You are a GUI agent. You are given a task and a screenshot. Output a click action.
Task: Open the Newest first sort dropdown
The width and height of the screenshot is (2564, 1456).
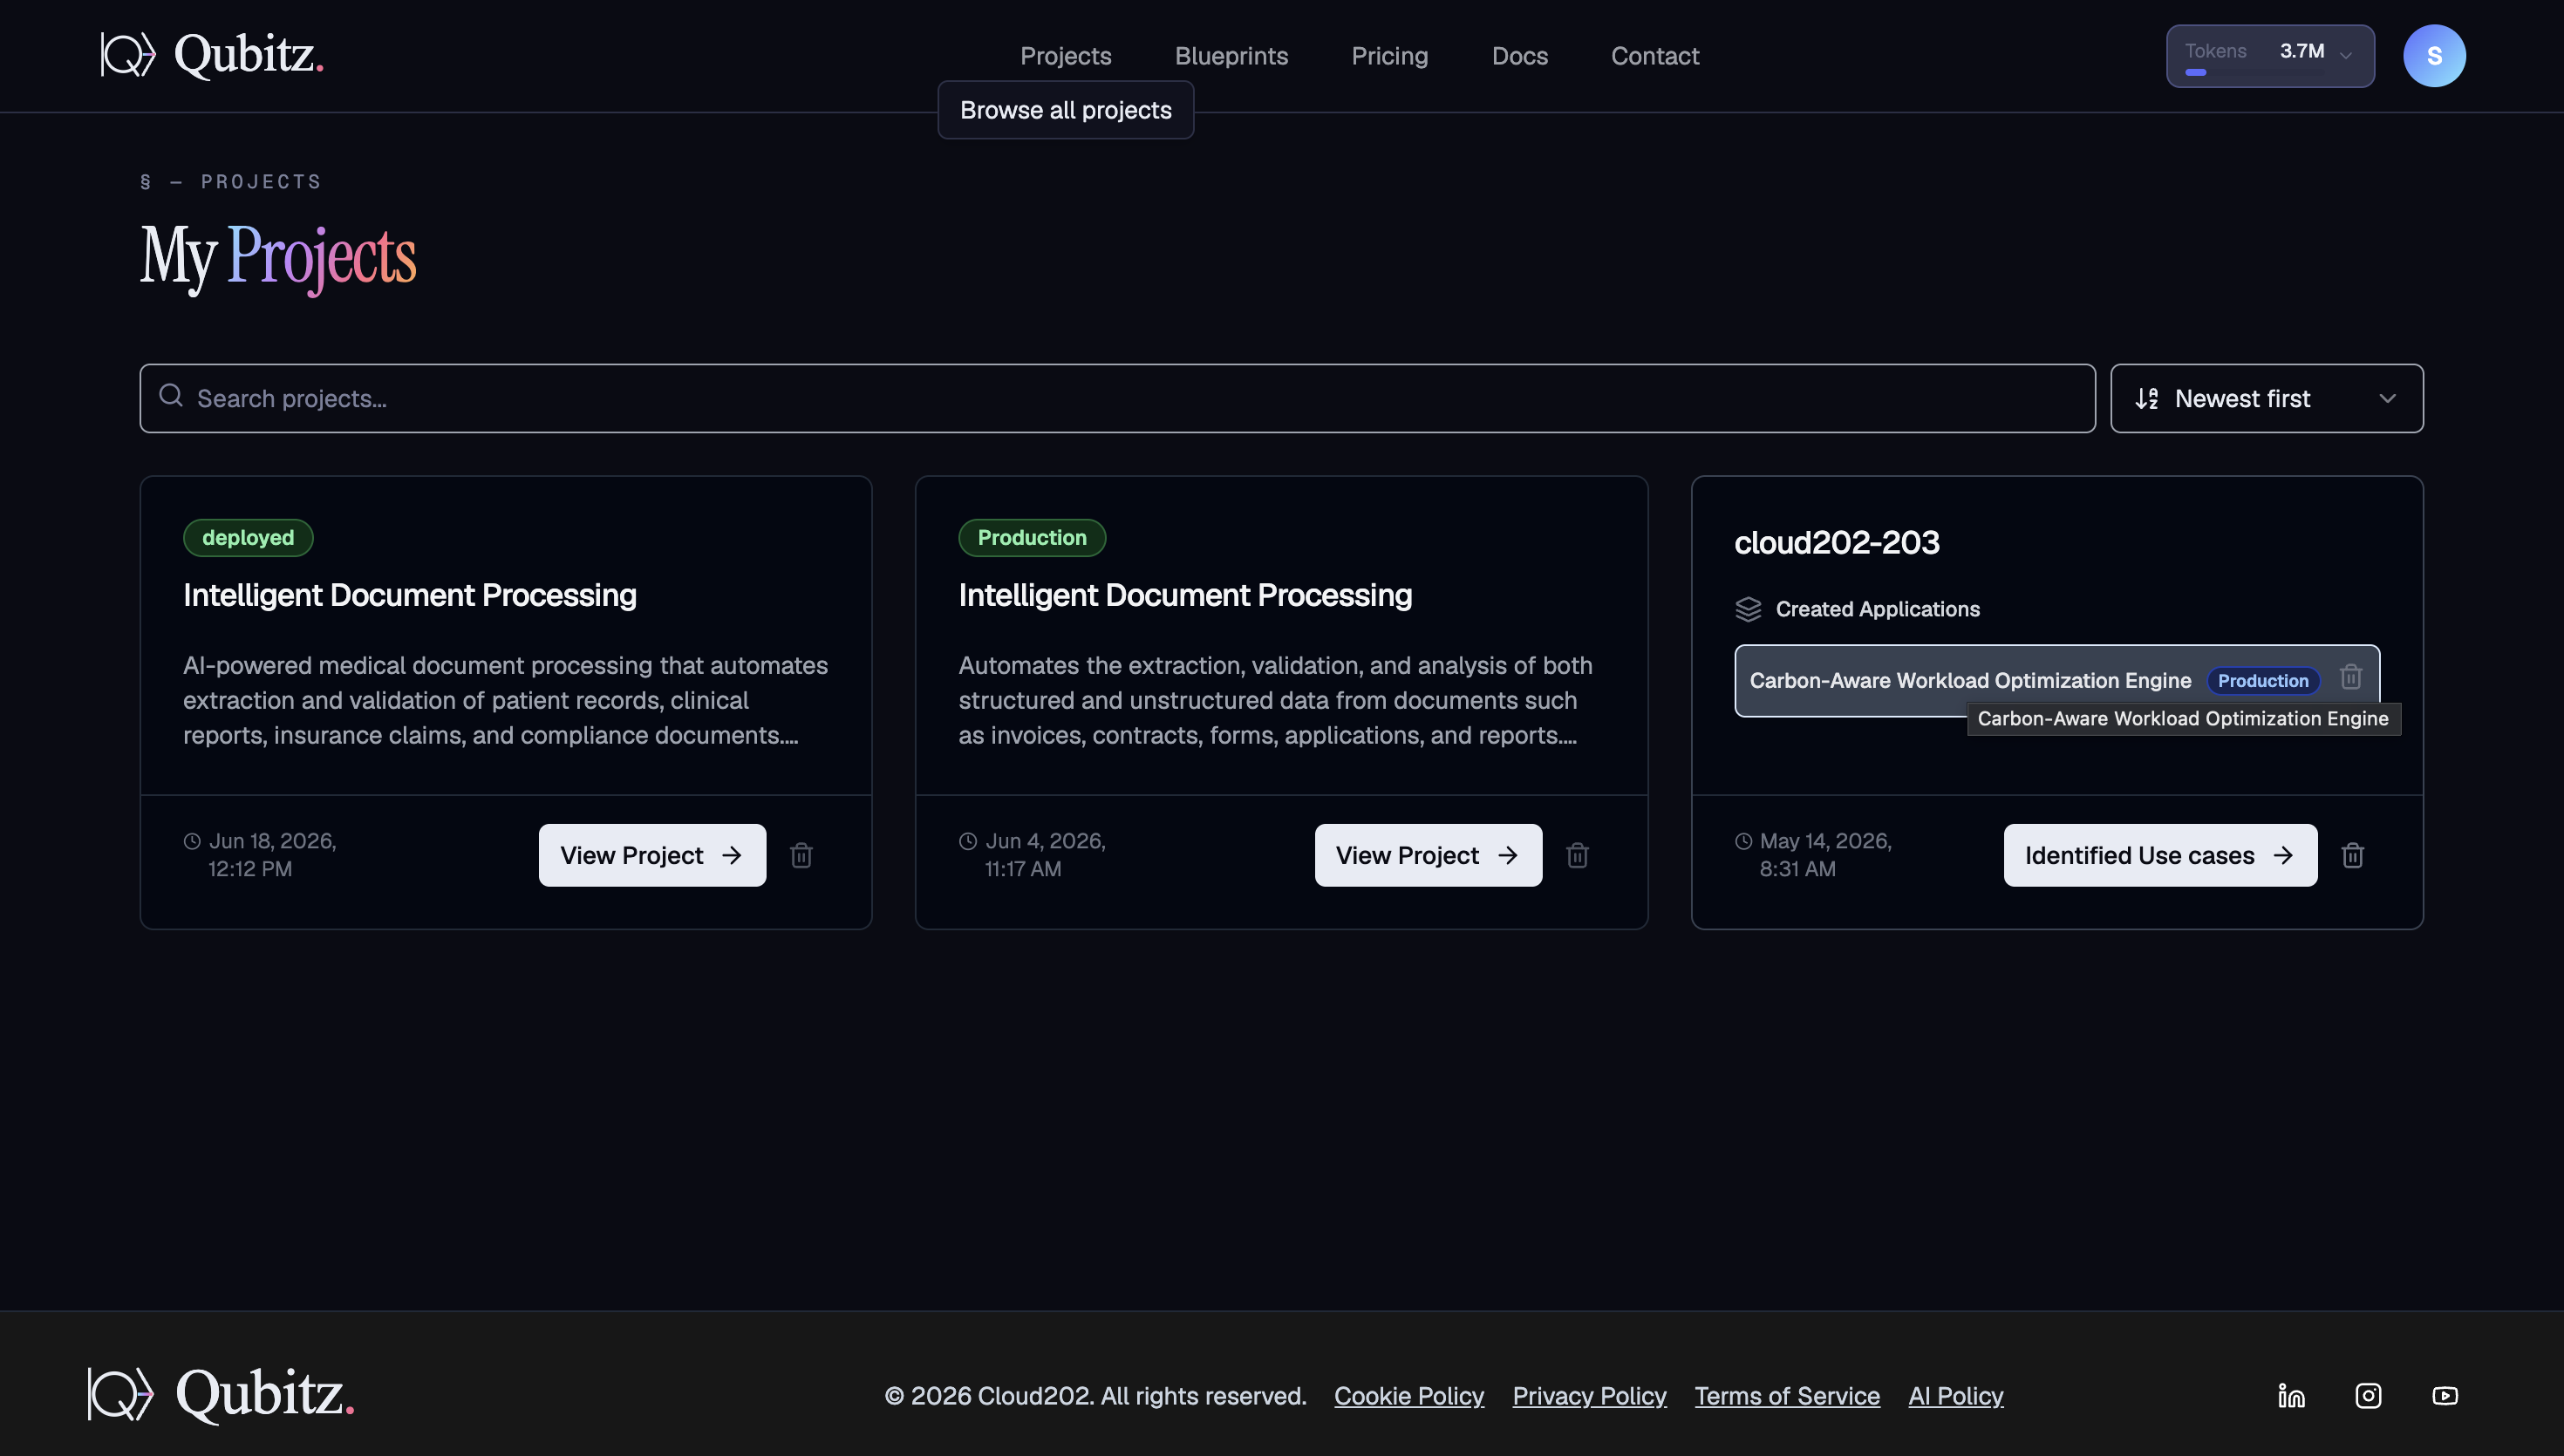point(2266,398)
